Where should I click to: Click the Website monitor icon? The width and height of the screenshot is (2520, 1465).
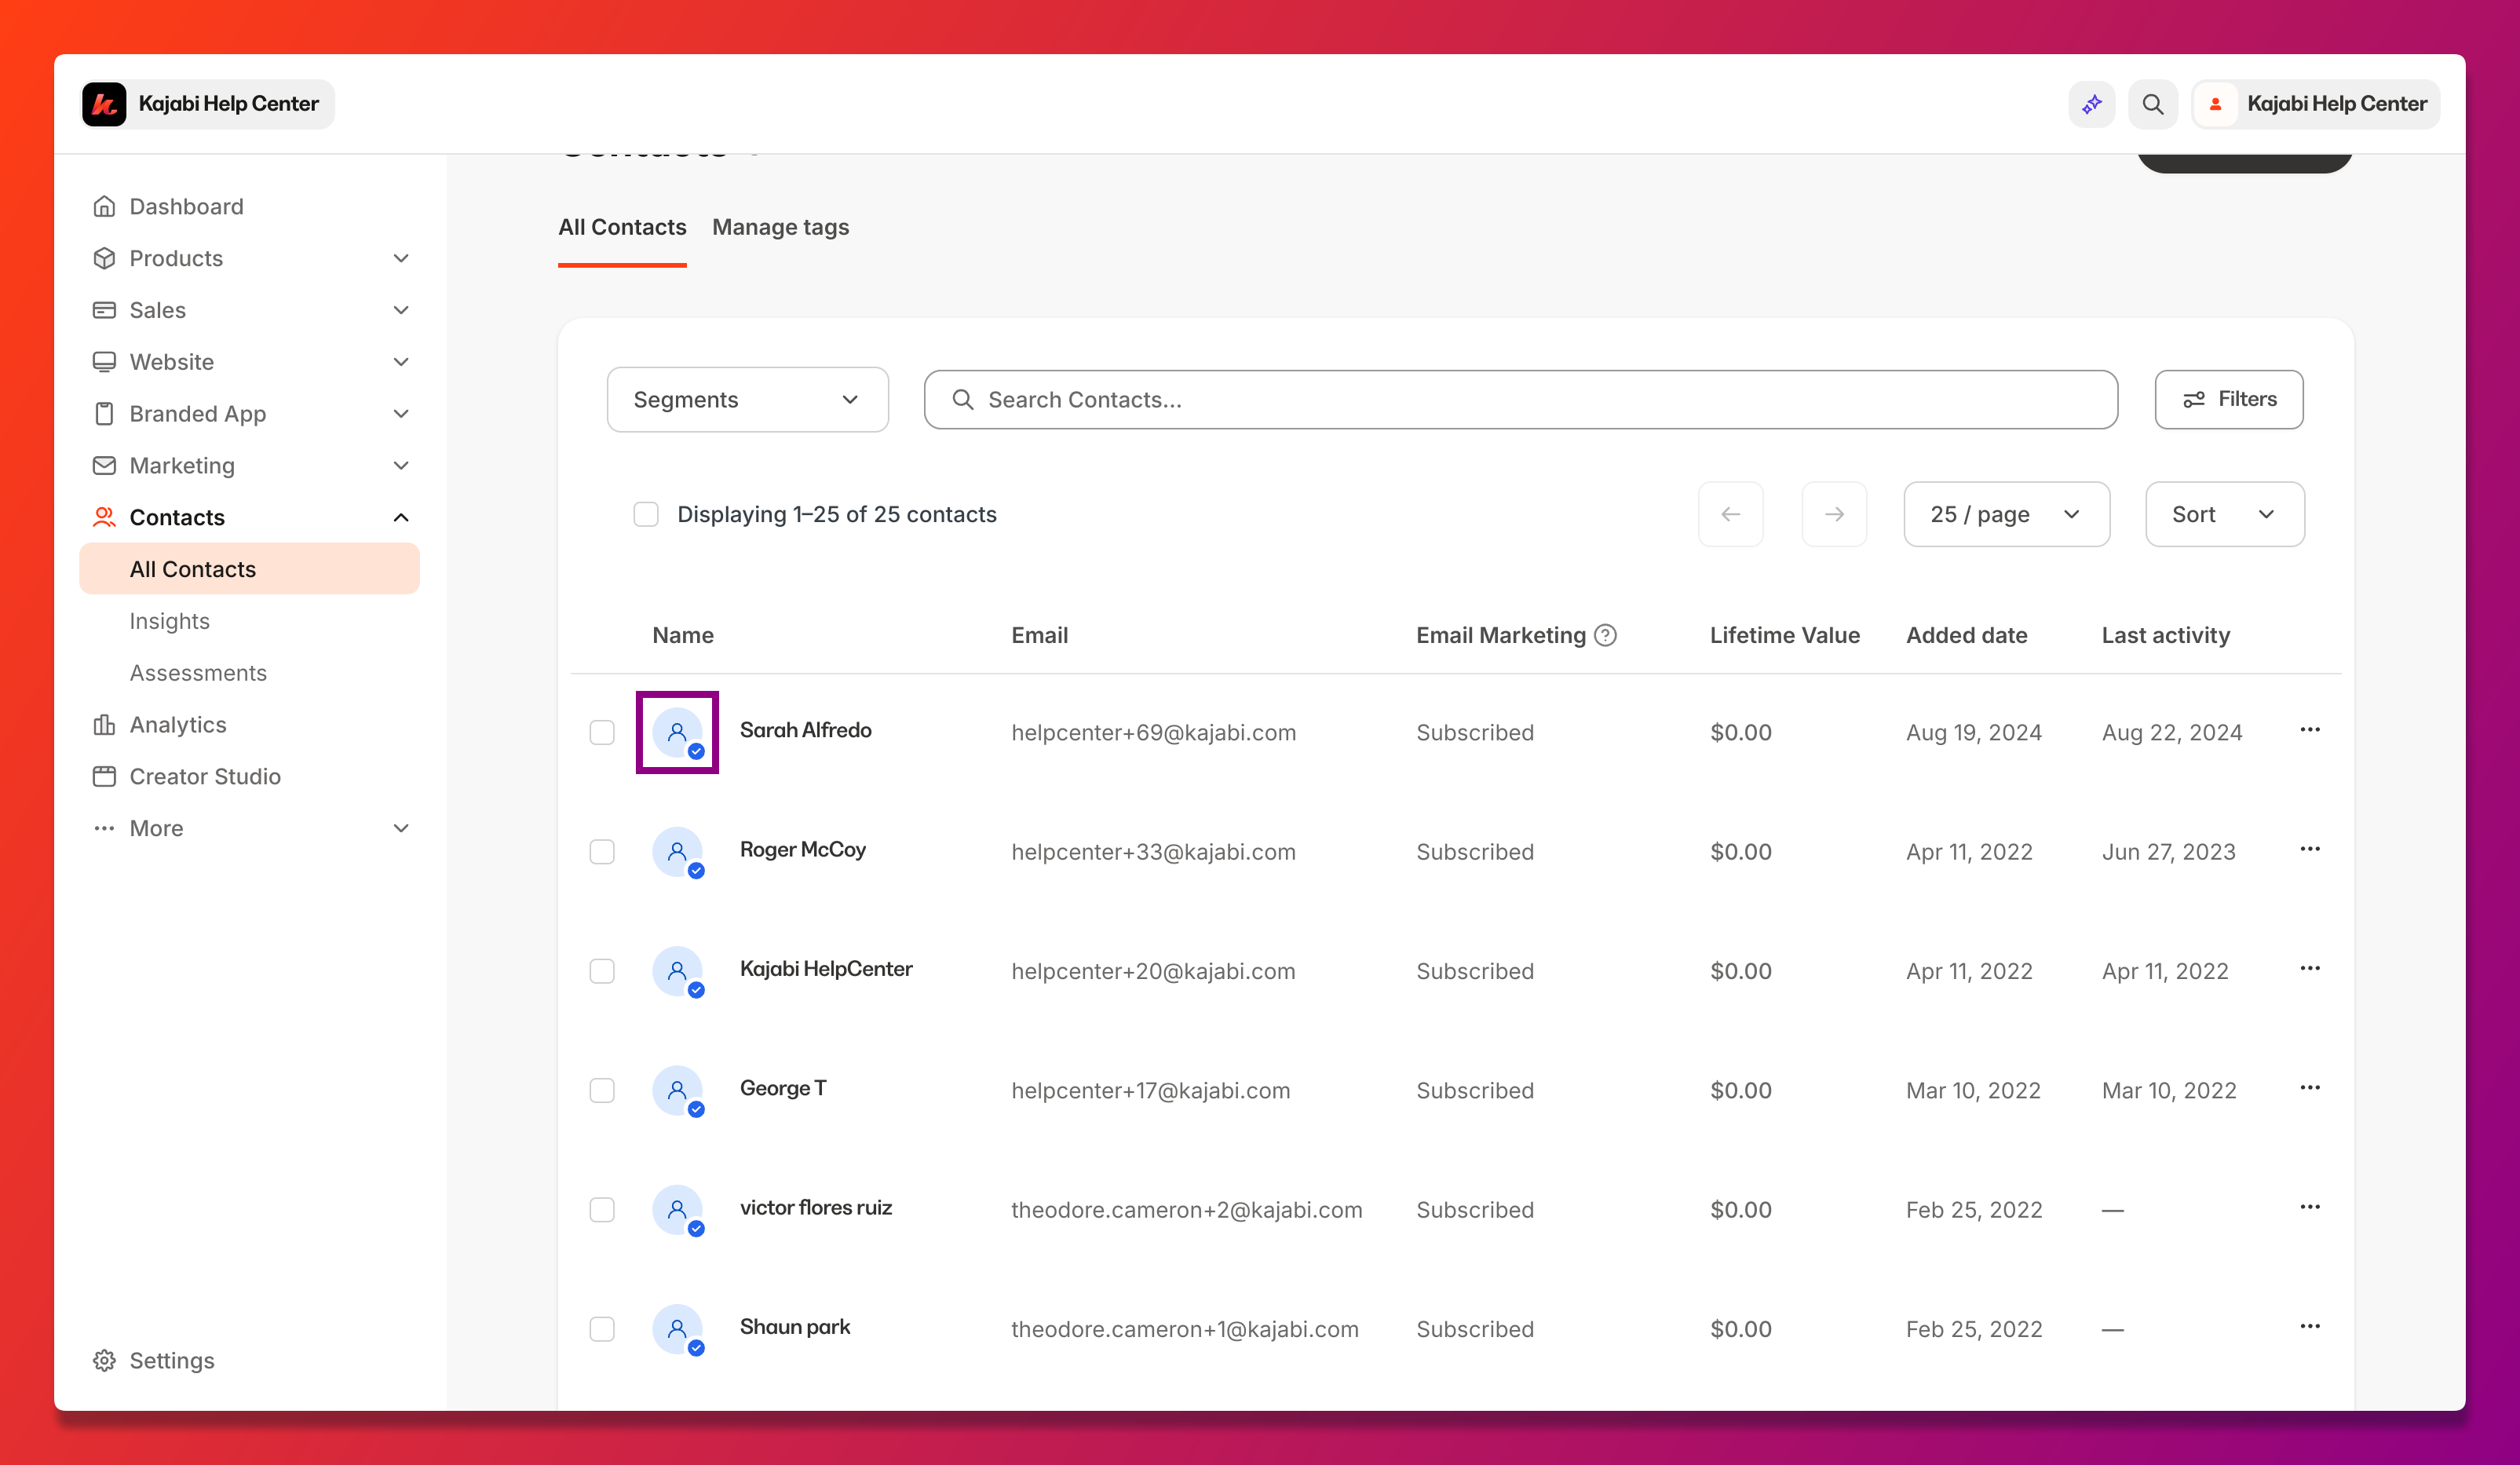[104, 362]
